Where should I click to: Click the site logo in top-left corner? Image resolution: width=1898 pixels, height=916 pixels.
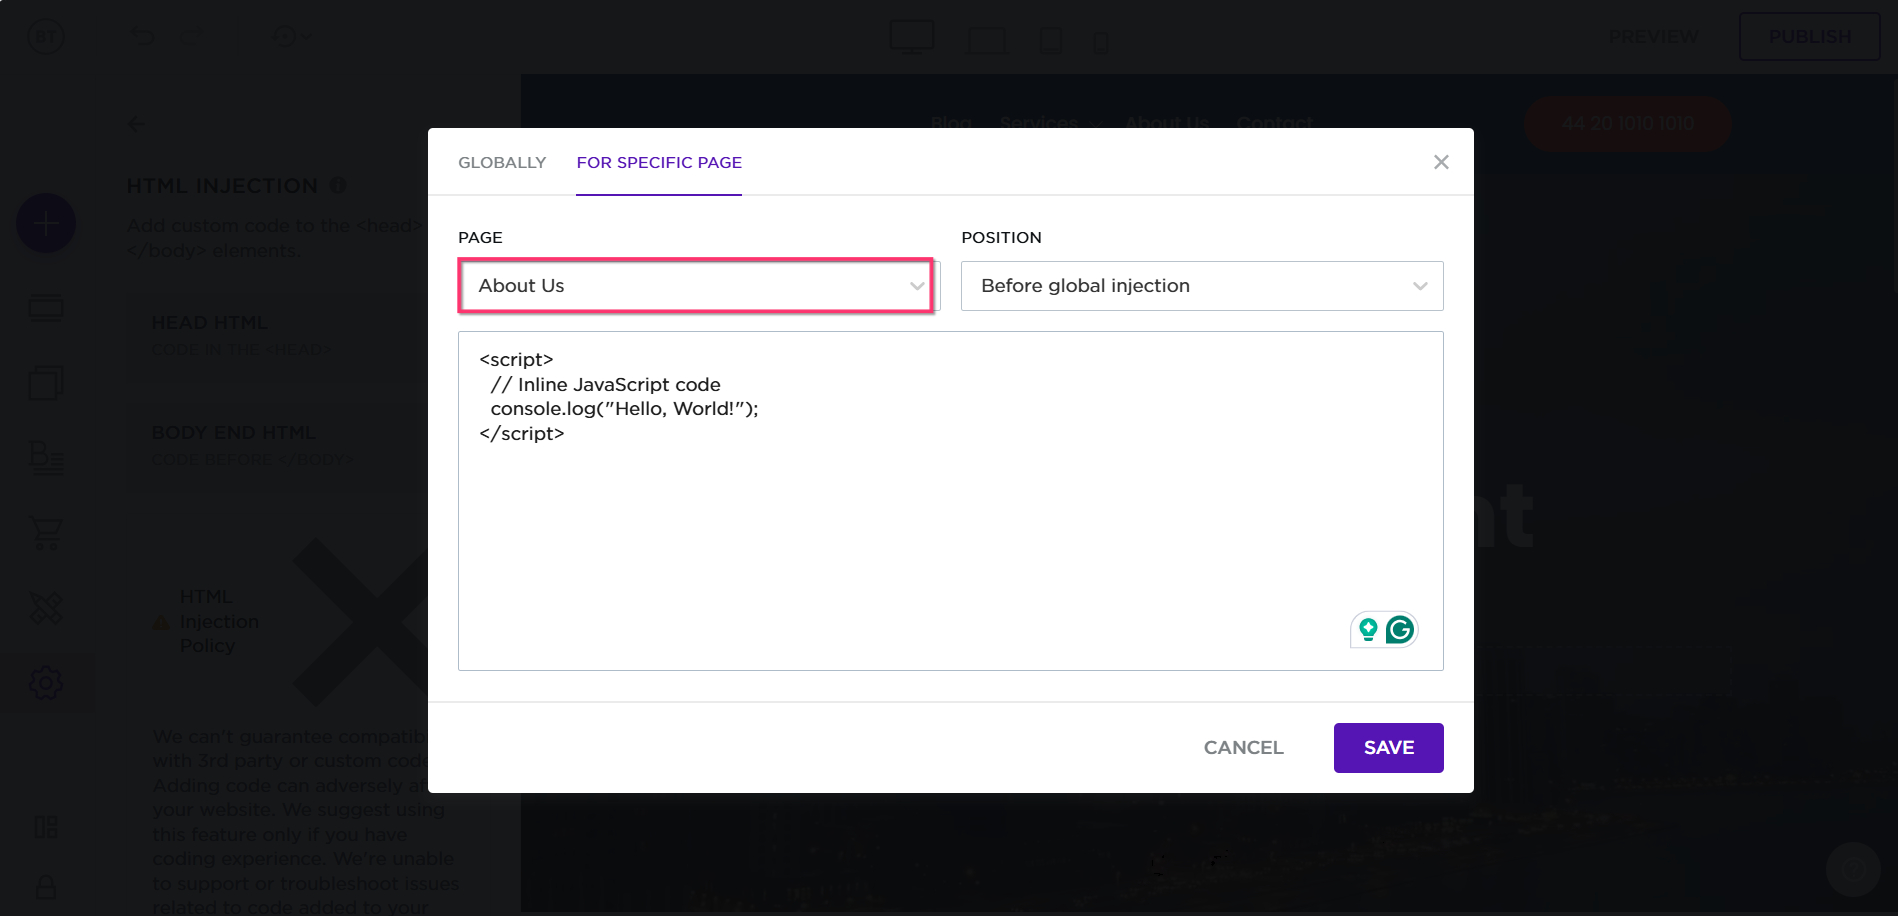pyautogui.click(x=46, y=37)
